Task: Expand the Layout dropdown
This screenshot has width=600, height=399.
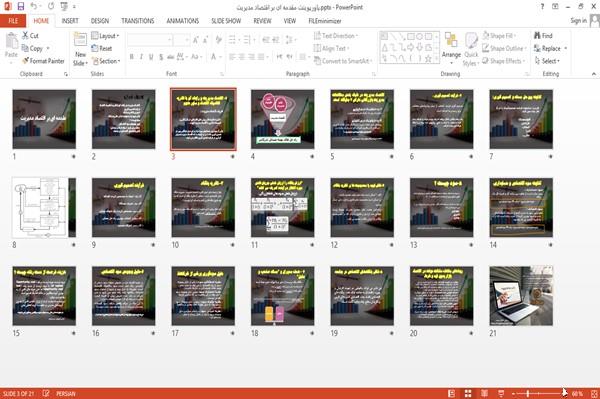Action: 105,36
